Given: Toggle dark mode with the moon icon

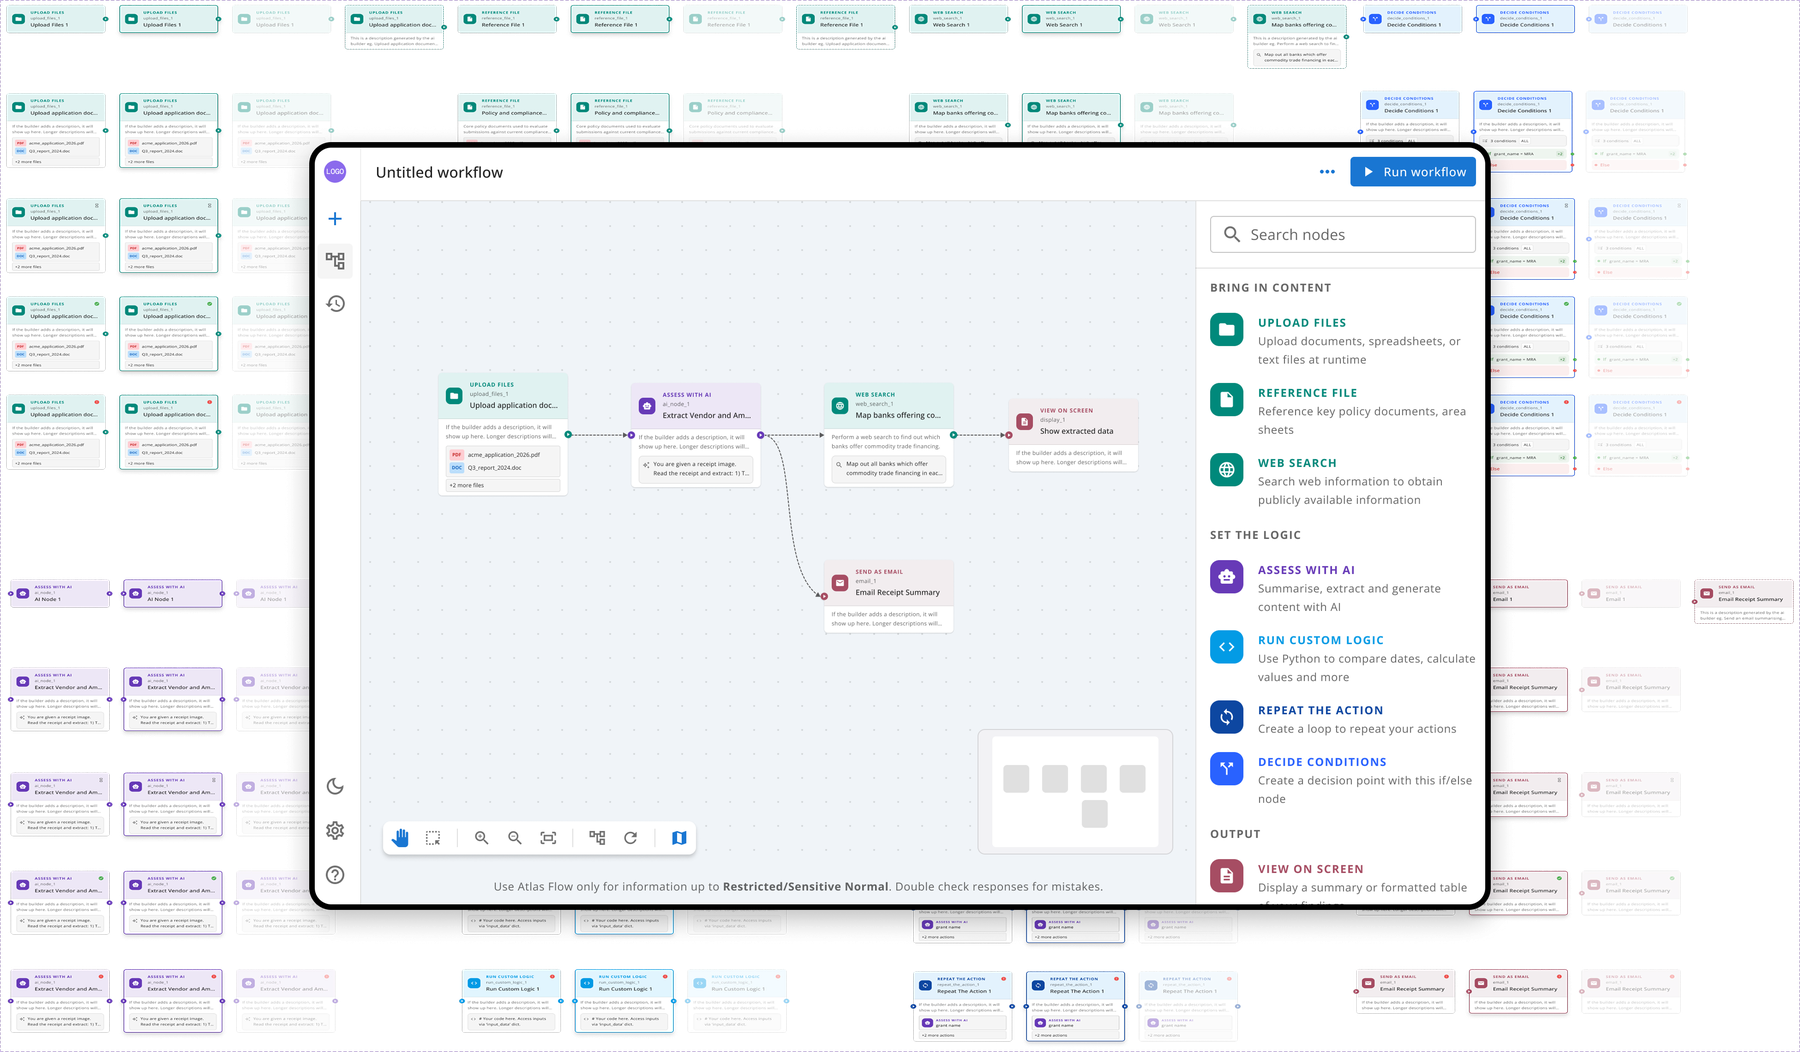Looking at the screenshot, I should tap(335, 786).
